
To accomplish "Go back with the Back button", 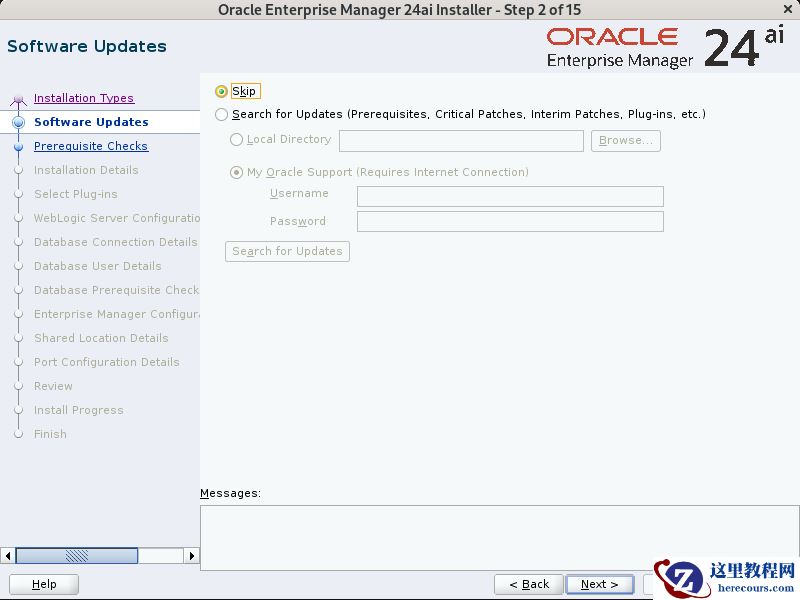I will pos(529,584).
